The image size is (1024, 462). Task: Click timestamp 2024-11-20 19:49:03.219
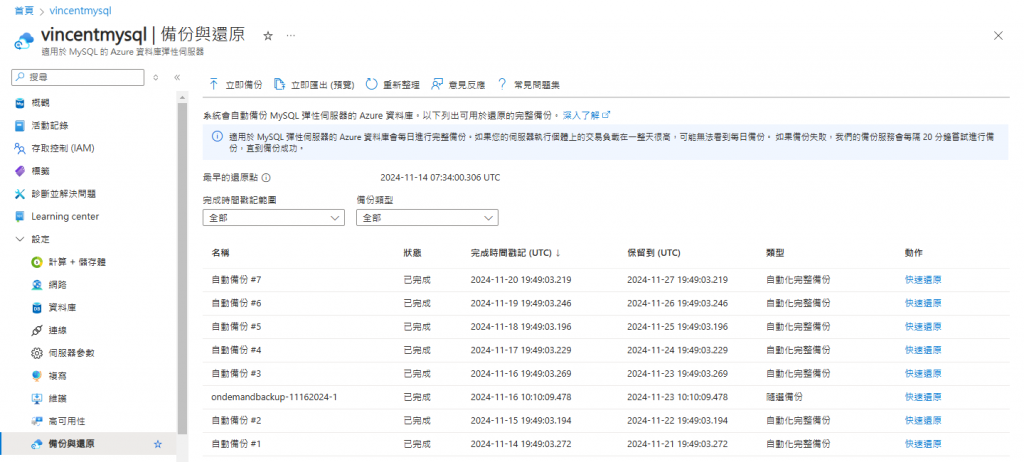(x=521, y=280)
